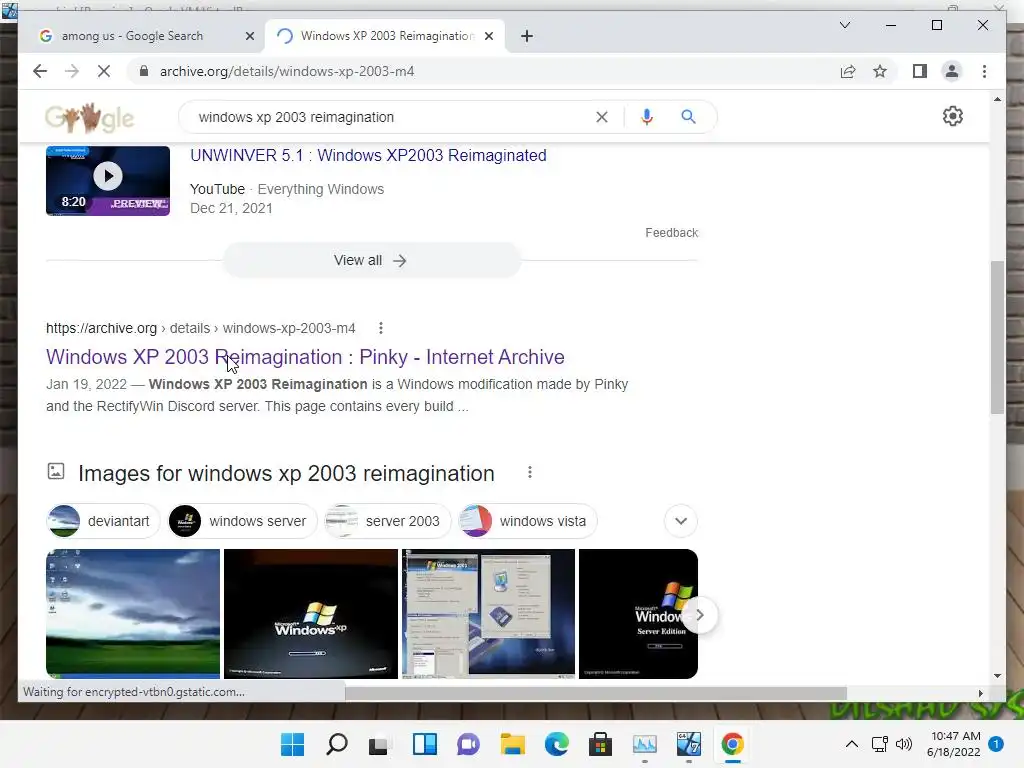
Task: Close the Windows XP 2003 Reimagination tab
Action: [x=488, y=36]
